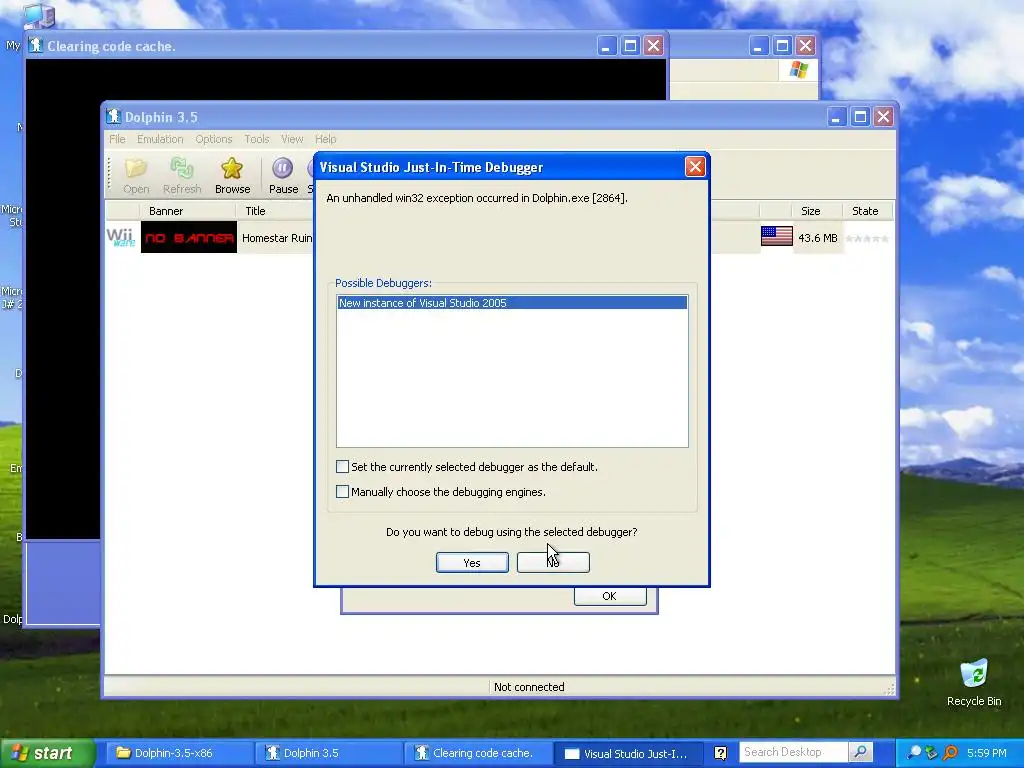The height and width of the screenshot is (768, 1024).
Task: Close the background window behind Clearing code cache
Action: (806, 46)
